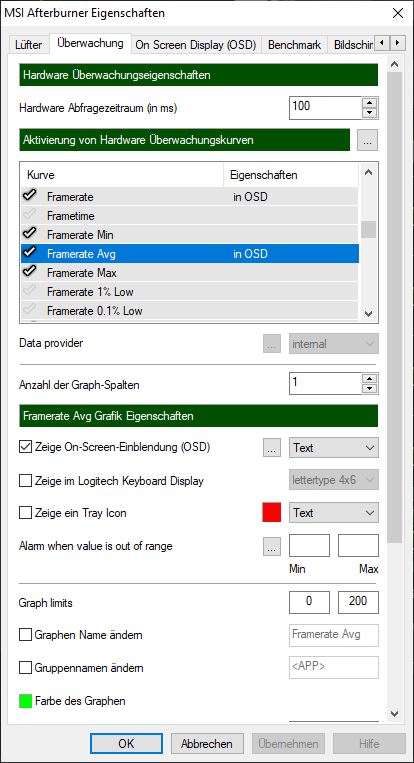
Task: Open the Benchmark tab
Action: 294,45
